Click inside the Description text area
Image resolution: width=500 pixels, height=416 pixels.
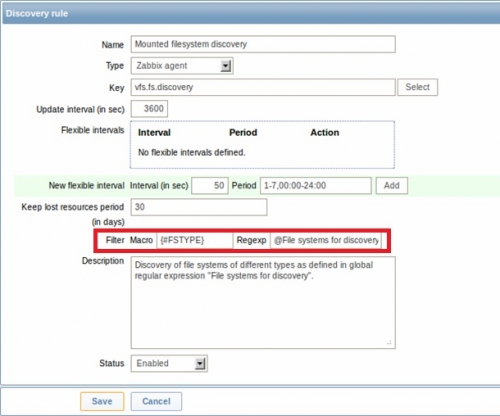pos(263,303)
